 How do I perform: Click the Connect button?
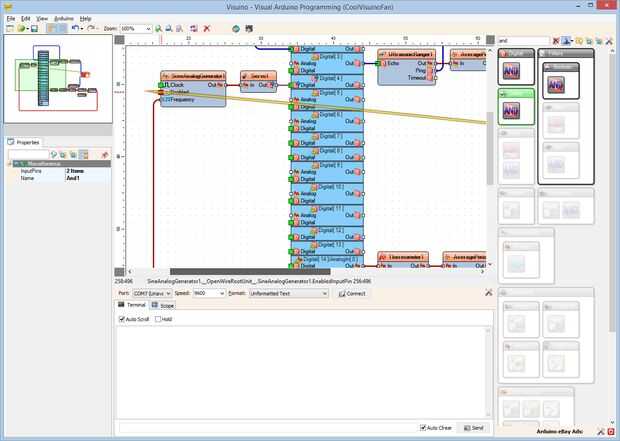coord(352,293)
